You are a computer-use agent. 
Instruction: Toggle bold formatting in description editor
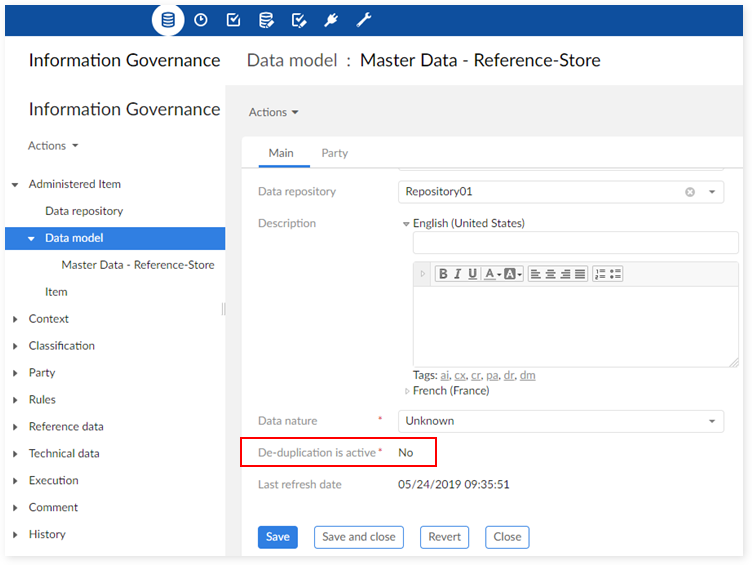(443, 274)
